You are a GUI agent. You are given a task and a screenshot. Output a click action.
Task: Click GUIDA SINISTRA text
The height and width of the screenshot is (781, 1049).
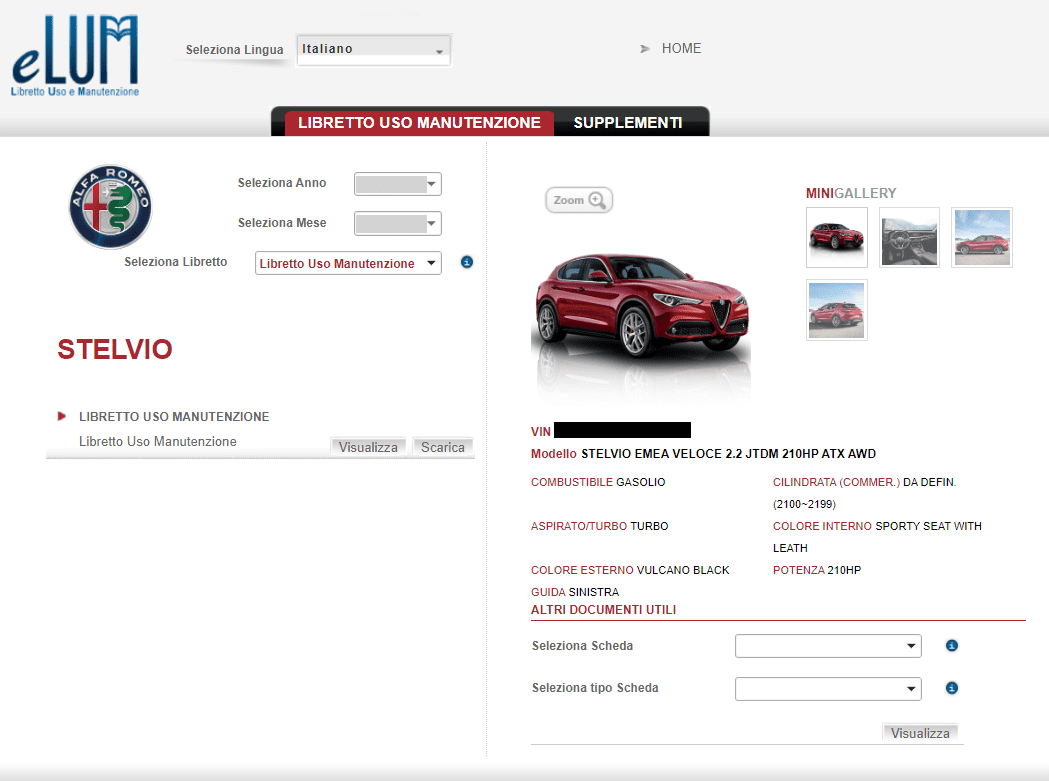point(575,592)
